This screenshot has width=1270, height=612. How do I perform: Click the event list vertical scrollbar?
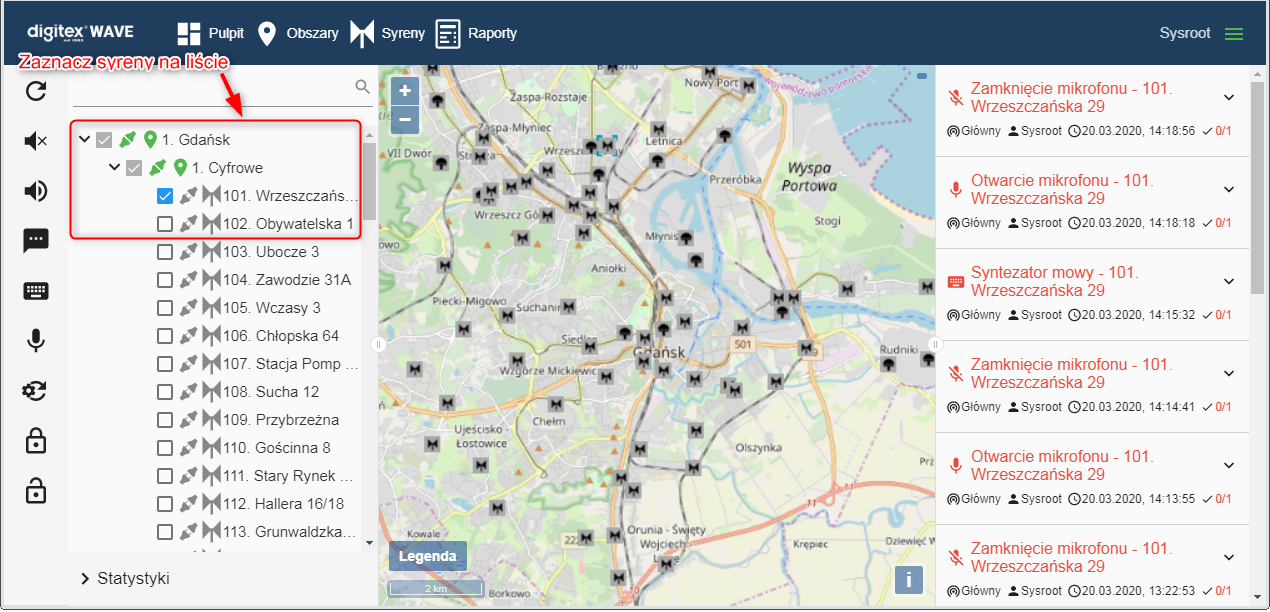click(1257, 200)
